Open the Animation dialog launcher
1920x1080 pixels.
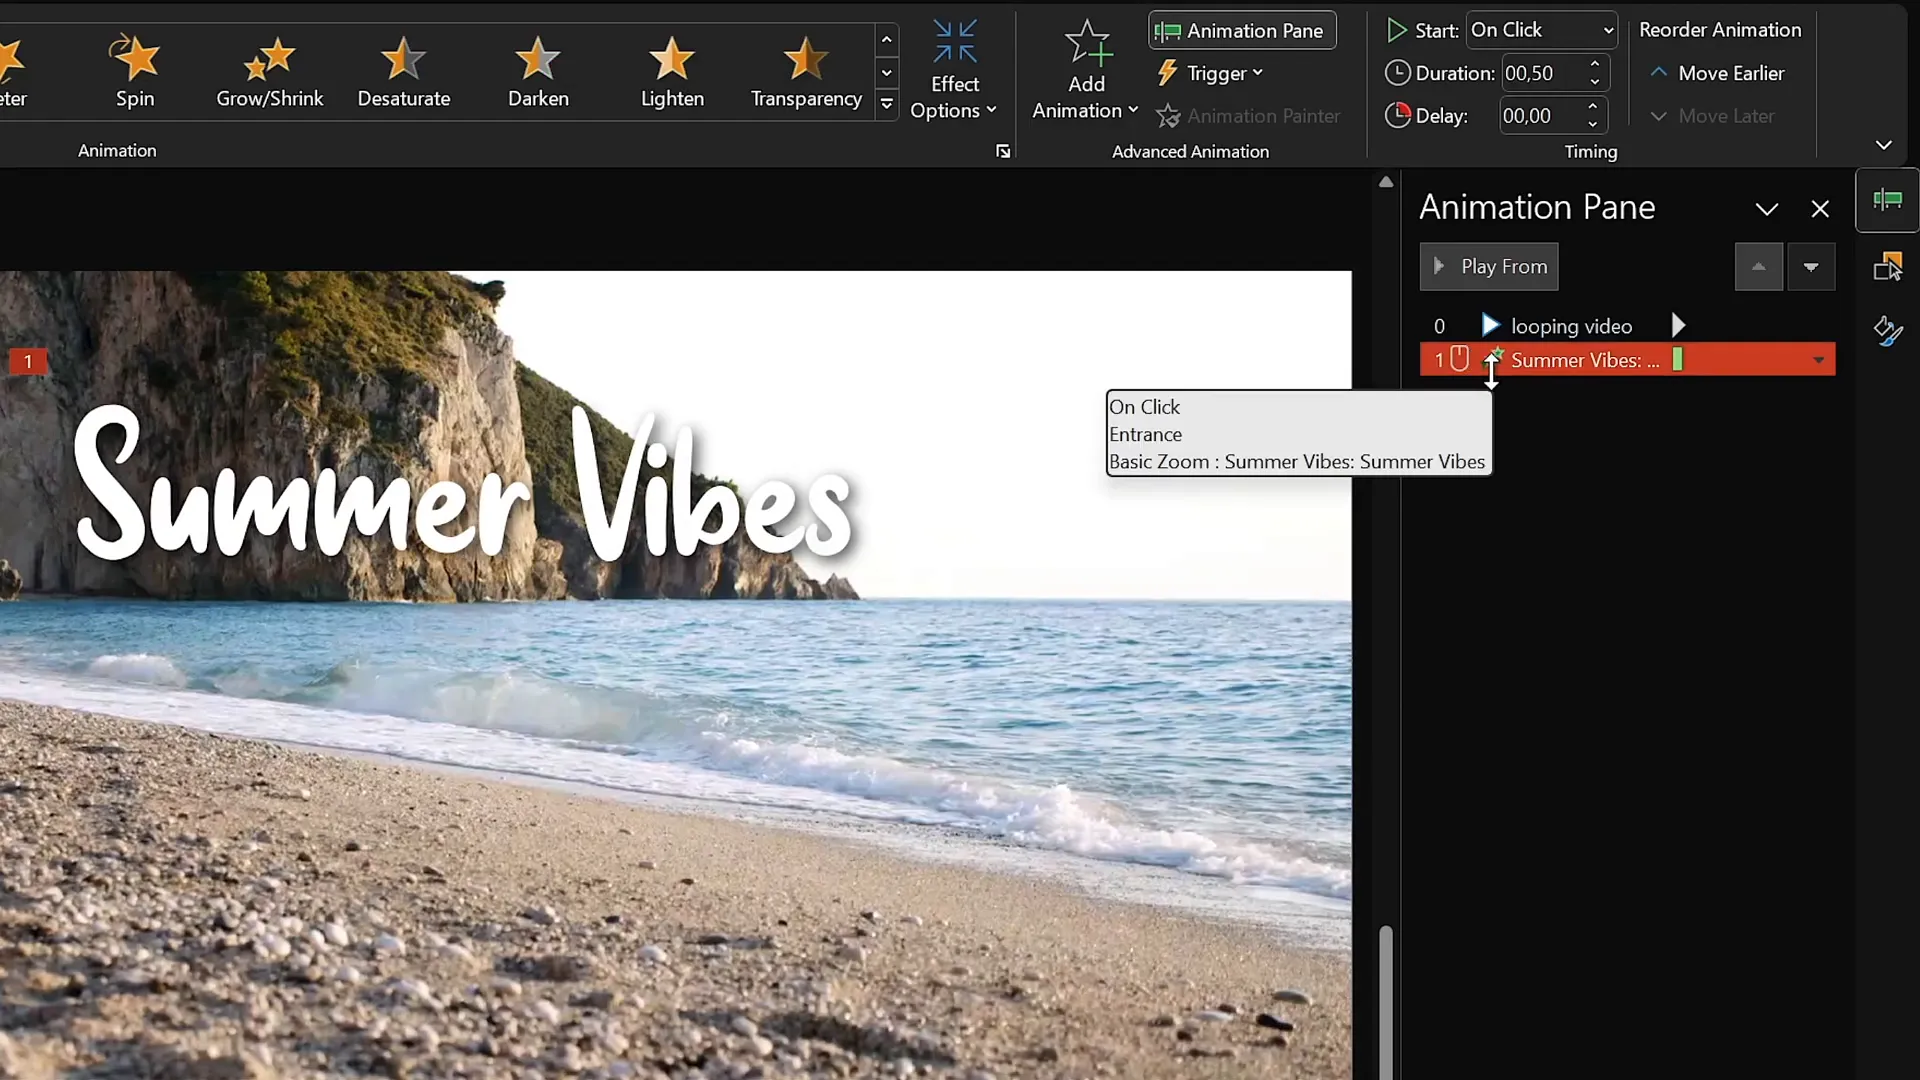point(1003,151)
